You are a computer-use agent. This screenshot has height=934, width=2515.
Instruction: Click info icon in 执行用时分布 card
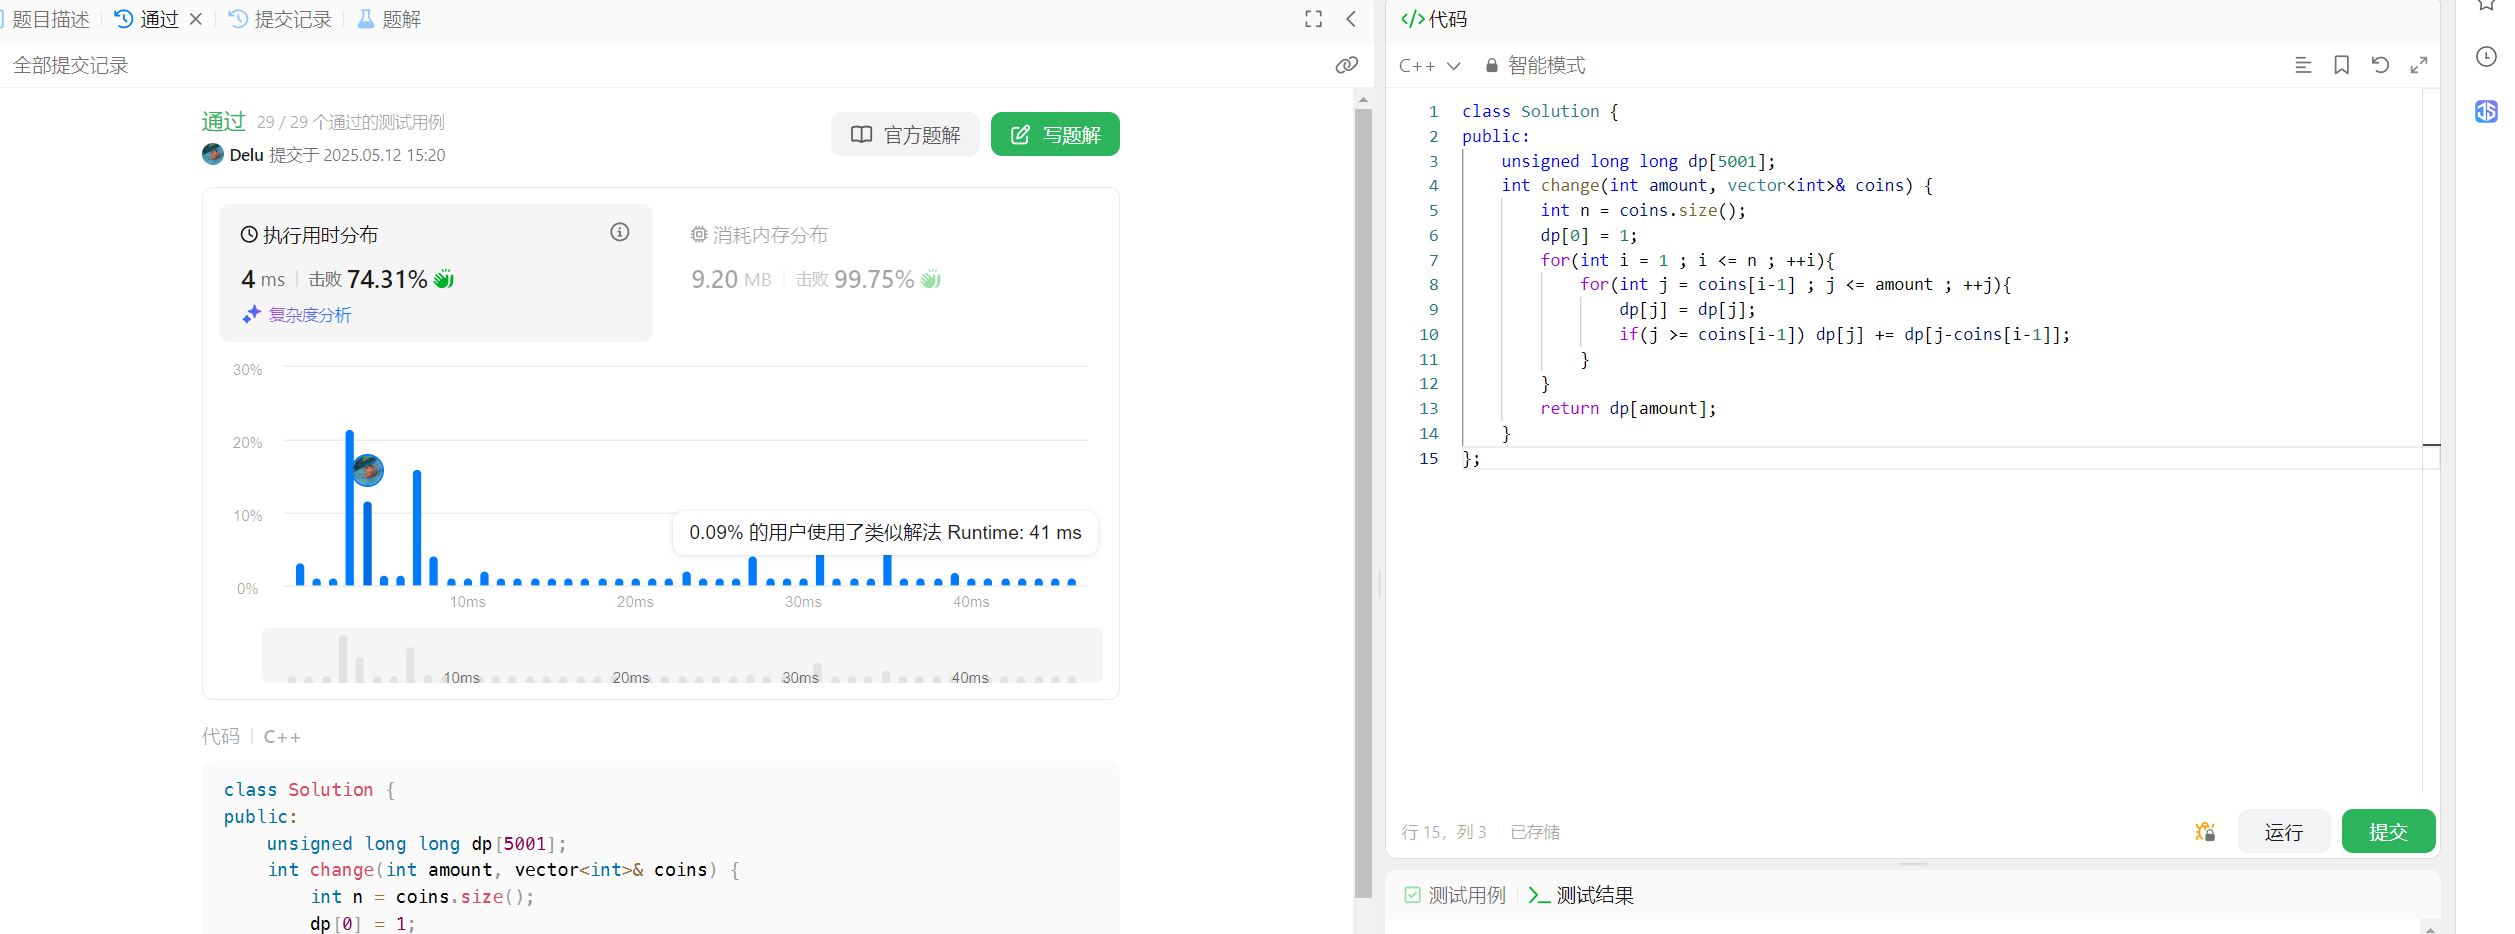(x=620, y=232)
